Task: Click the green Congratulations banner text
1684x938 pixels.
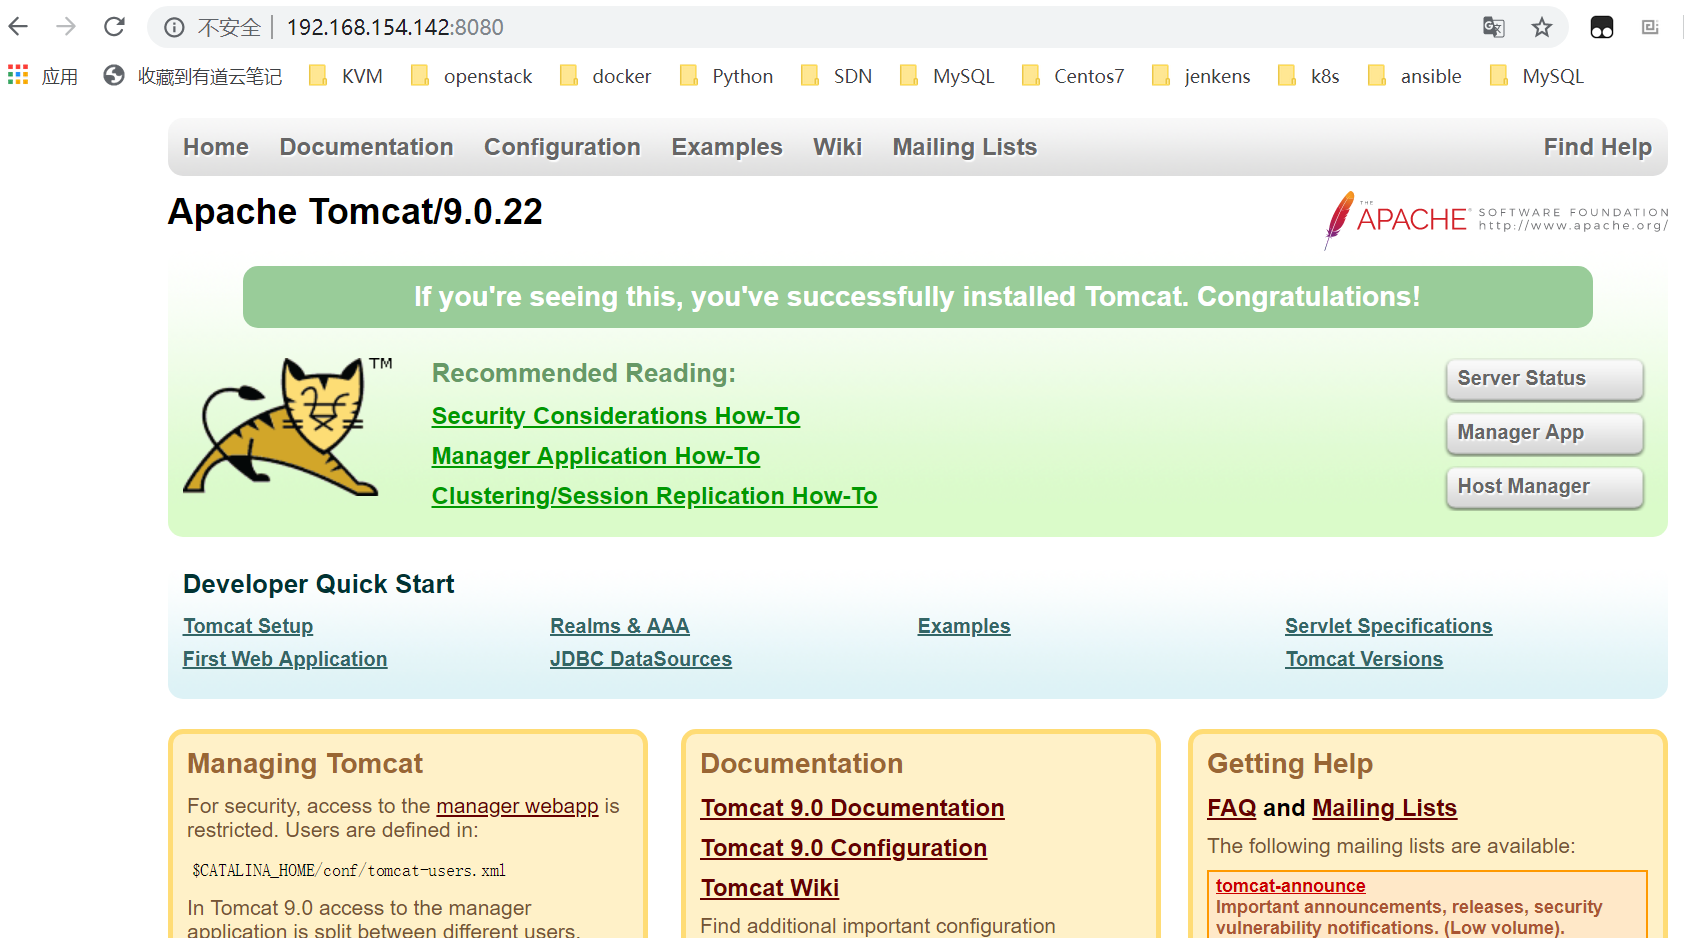Action: pyautogui.click(x=917, y=297)
